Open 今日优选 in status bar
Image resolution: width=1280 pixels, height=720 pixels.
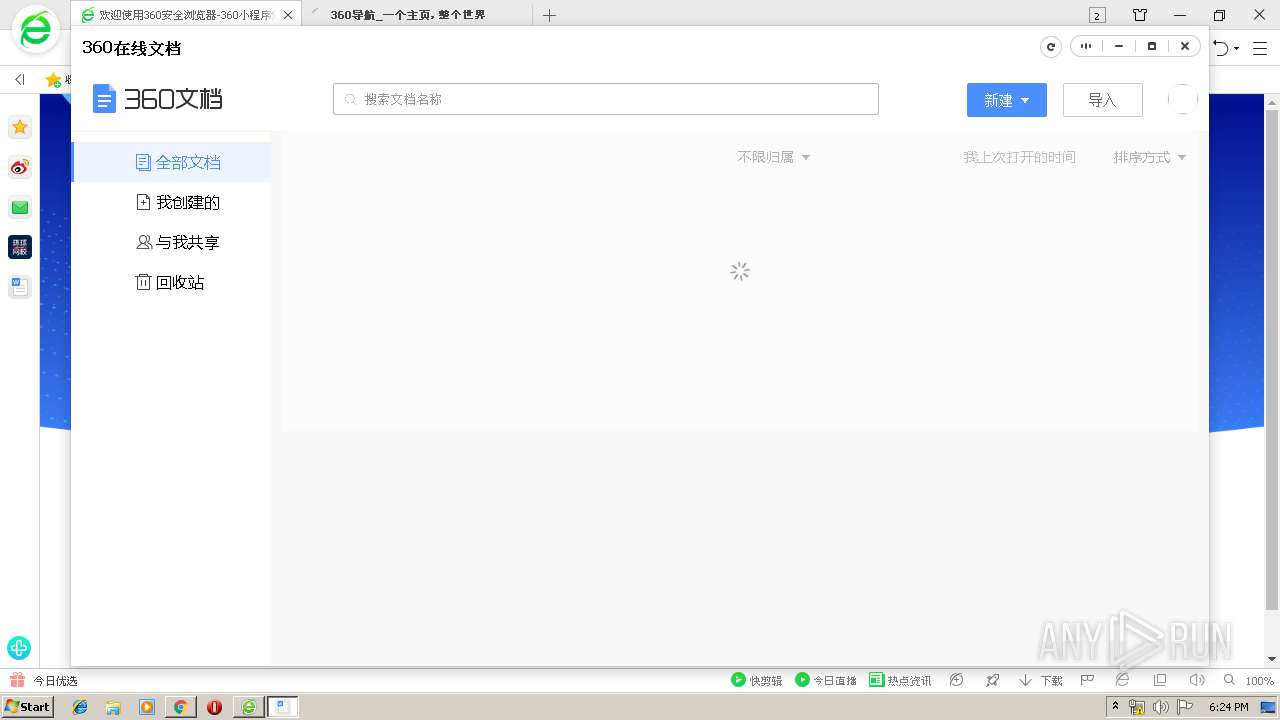44,680
